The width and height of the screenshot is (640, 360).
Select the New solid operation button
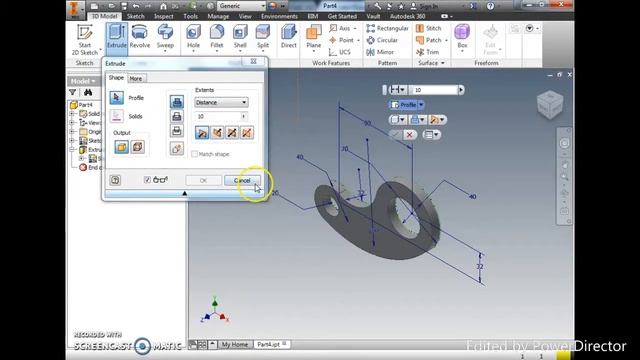tap(177, 148)
